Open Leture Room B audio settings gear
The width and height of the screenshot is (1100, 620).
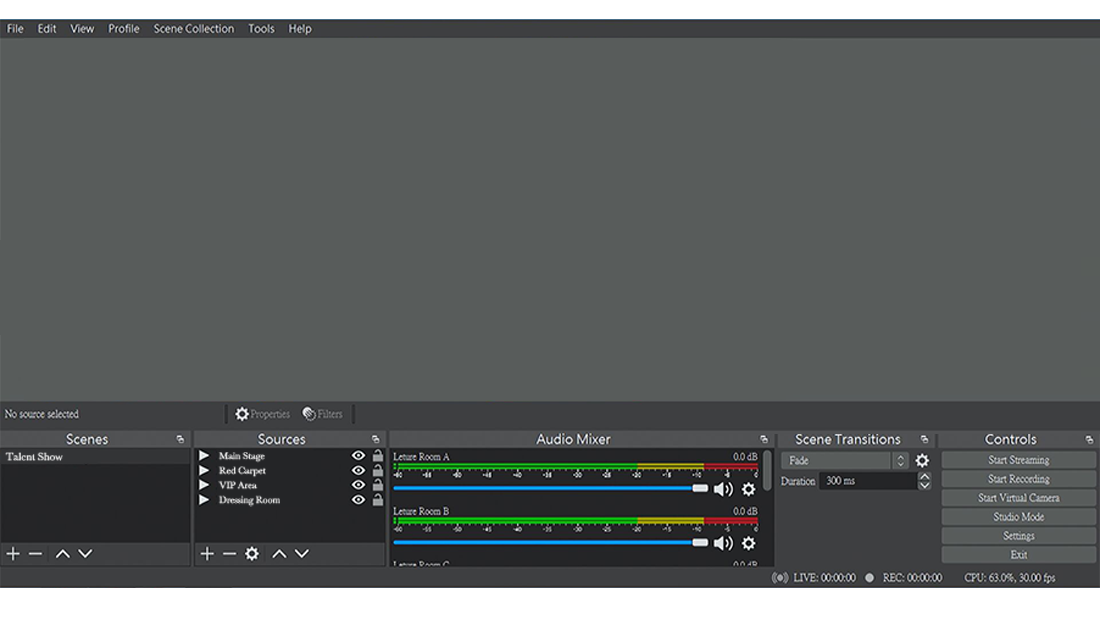(x=749, y=543)
